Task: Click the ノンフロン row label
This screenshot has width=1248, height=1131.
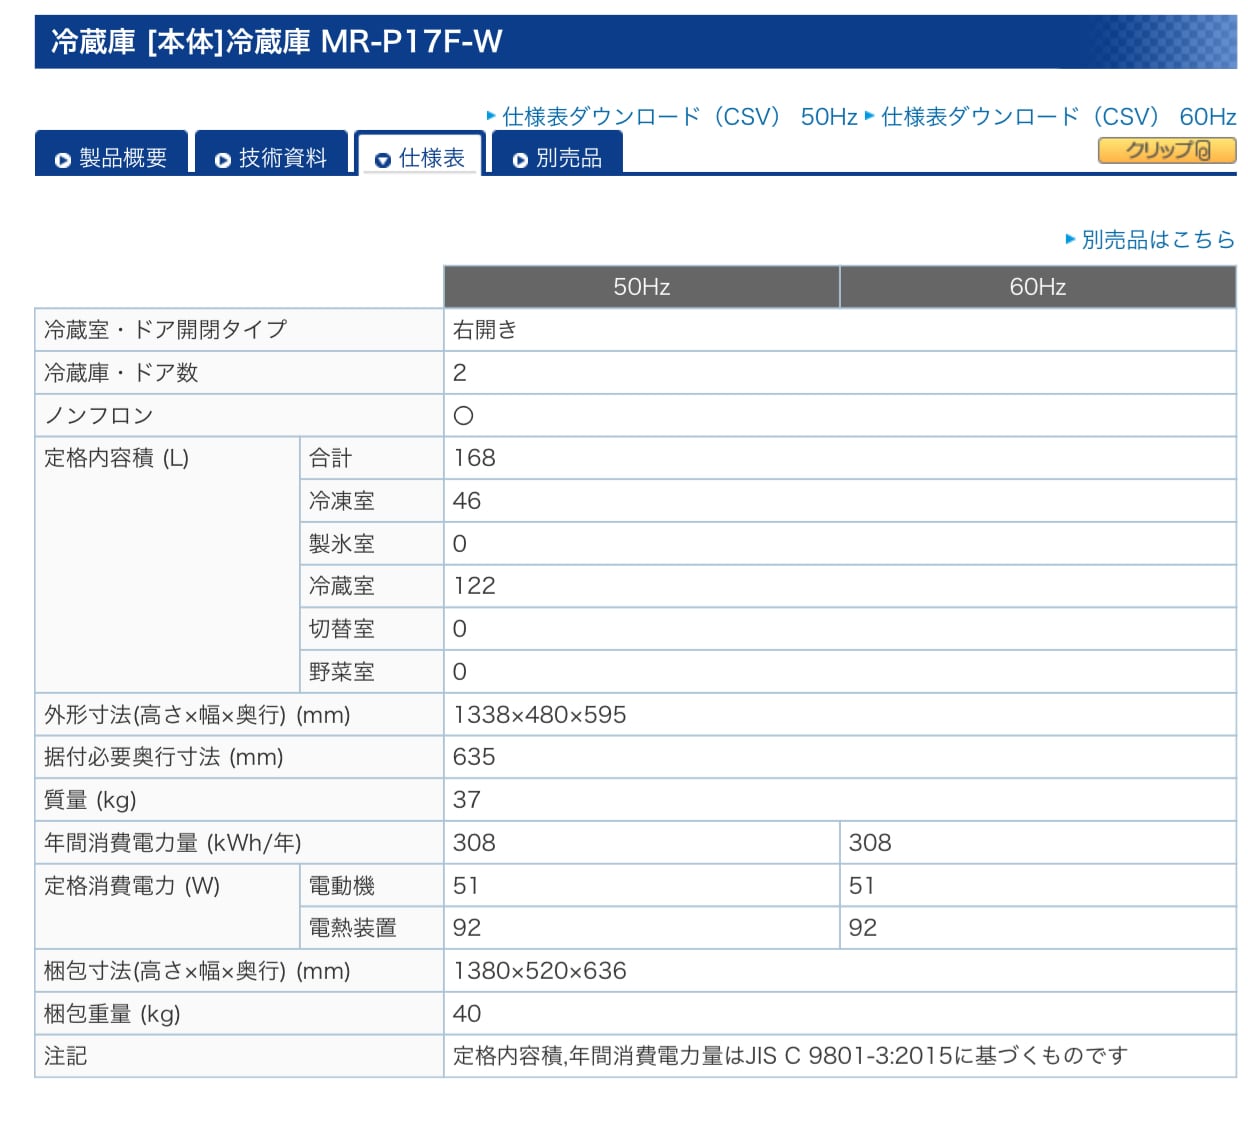Action: pyautogui.click(x=99, y=416)
